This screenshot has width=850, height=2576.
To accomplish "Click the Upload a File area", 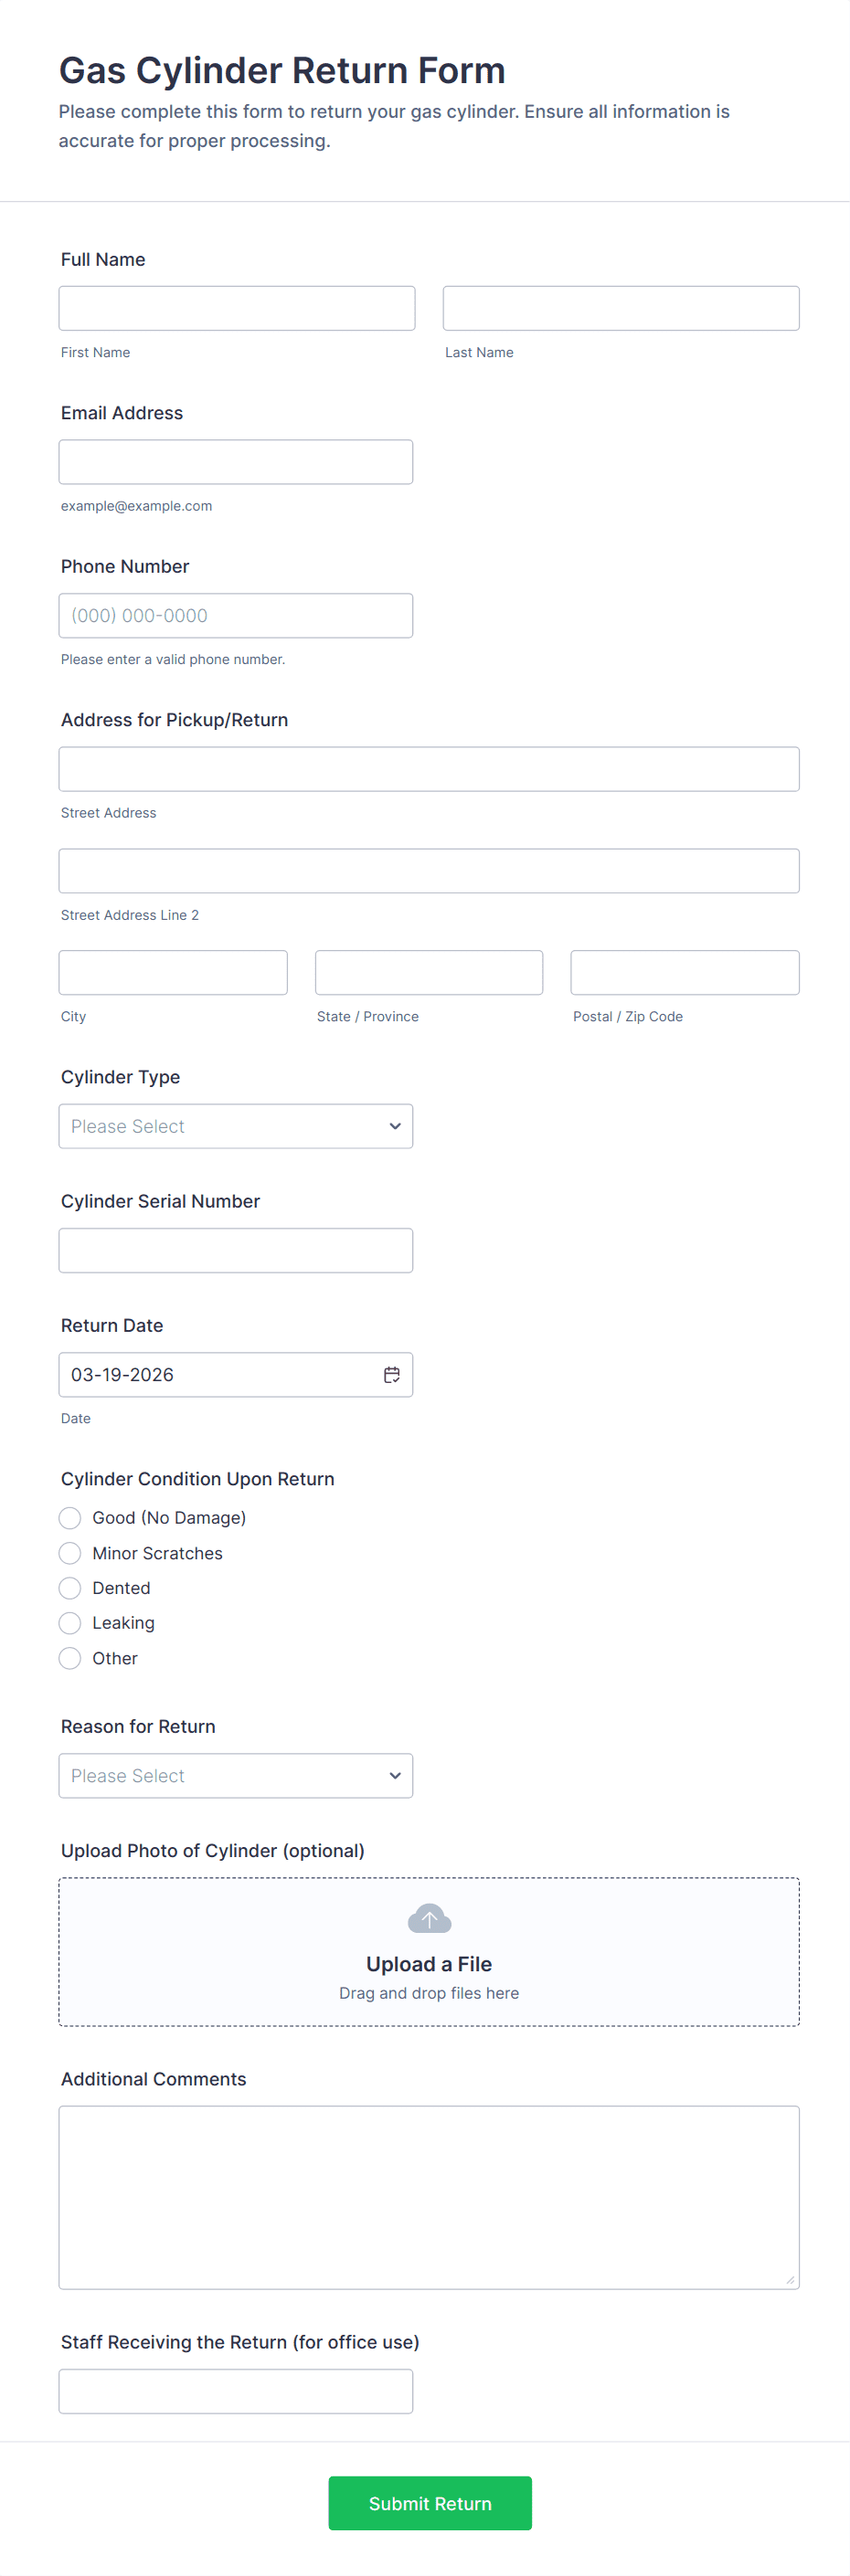I will click(428, 1962).
